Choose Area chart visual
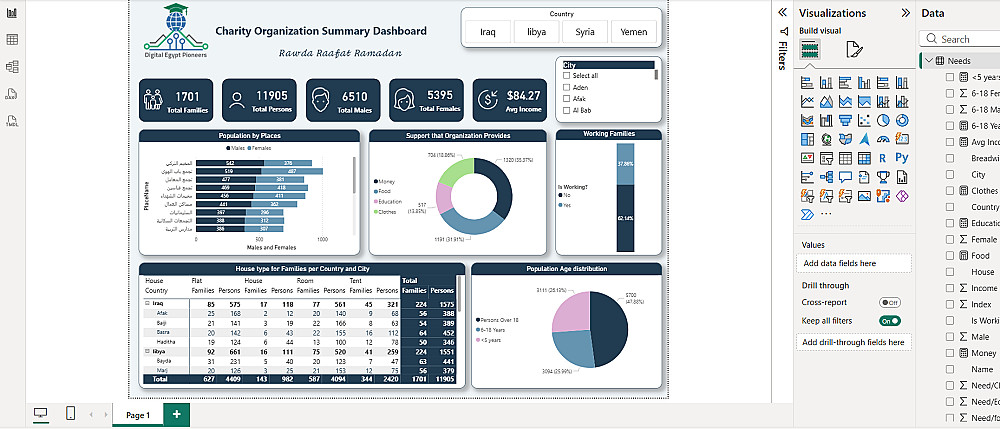Screen dimensions: 1000x429 click(826, 101)
